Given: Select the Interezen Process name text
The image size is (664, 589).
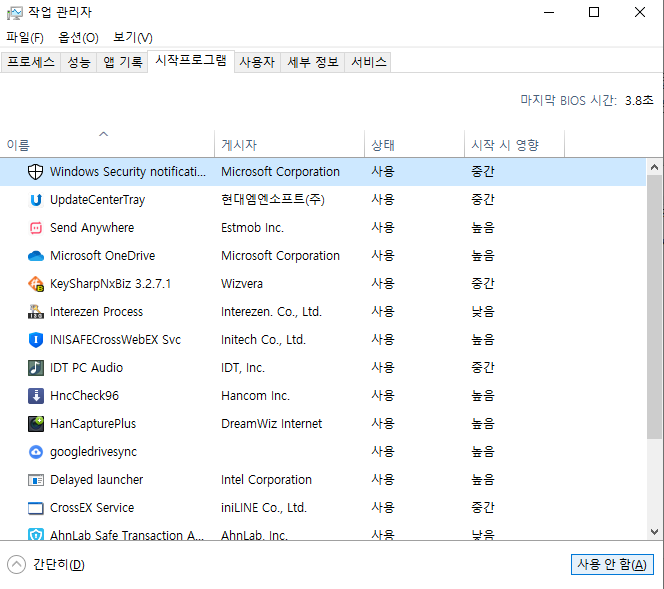Looking at the screenshot, I should click(97, 312).
